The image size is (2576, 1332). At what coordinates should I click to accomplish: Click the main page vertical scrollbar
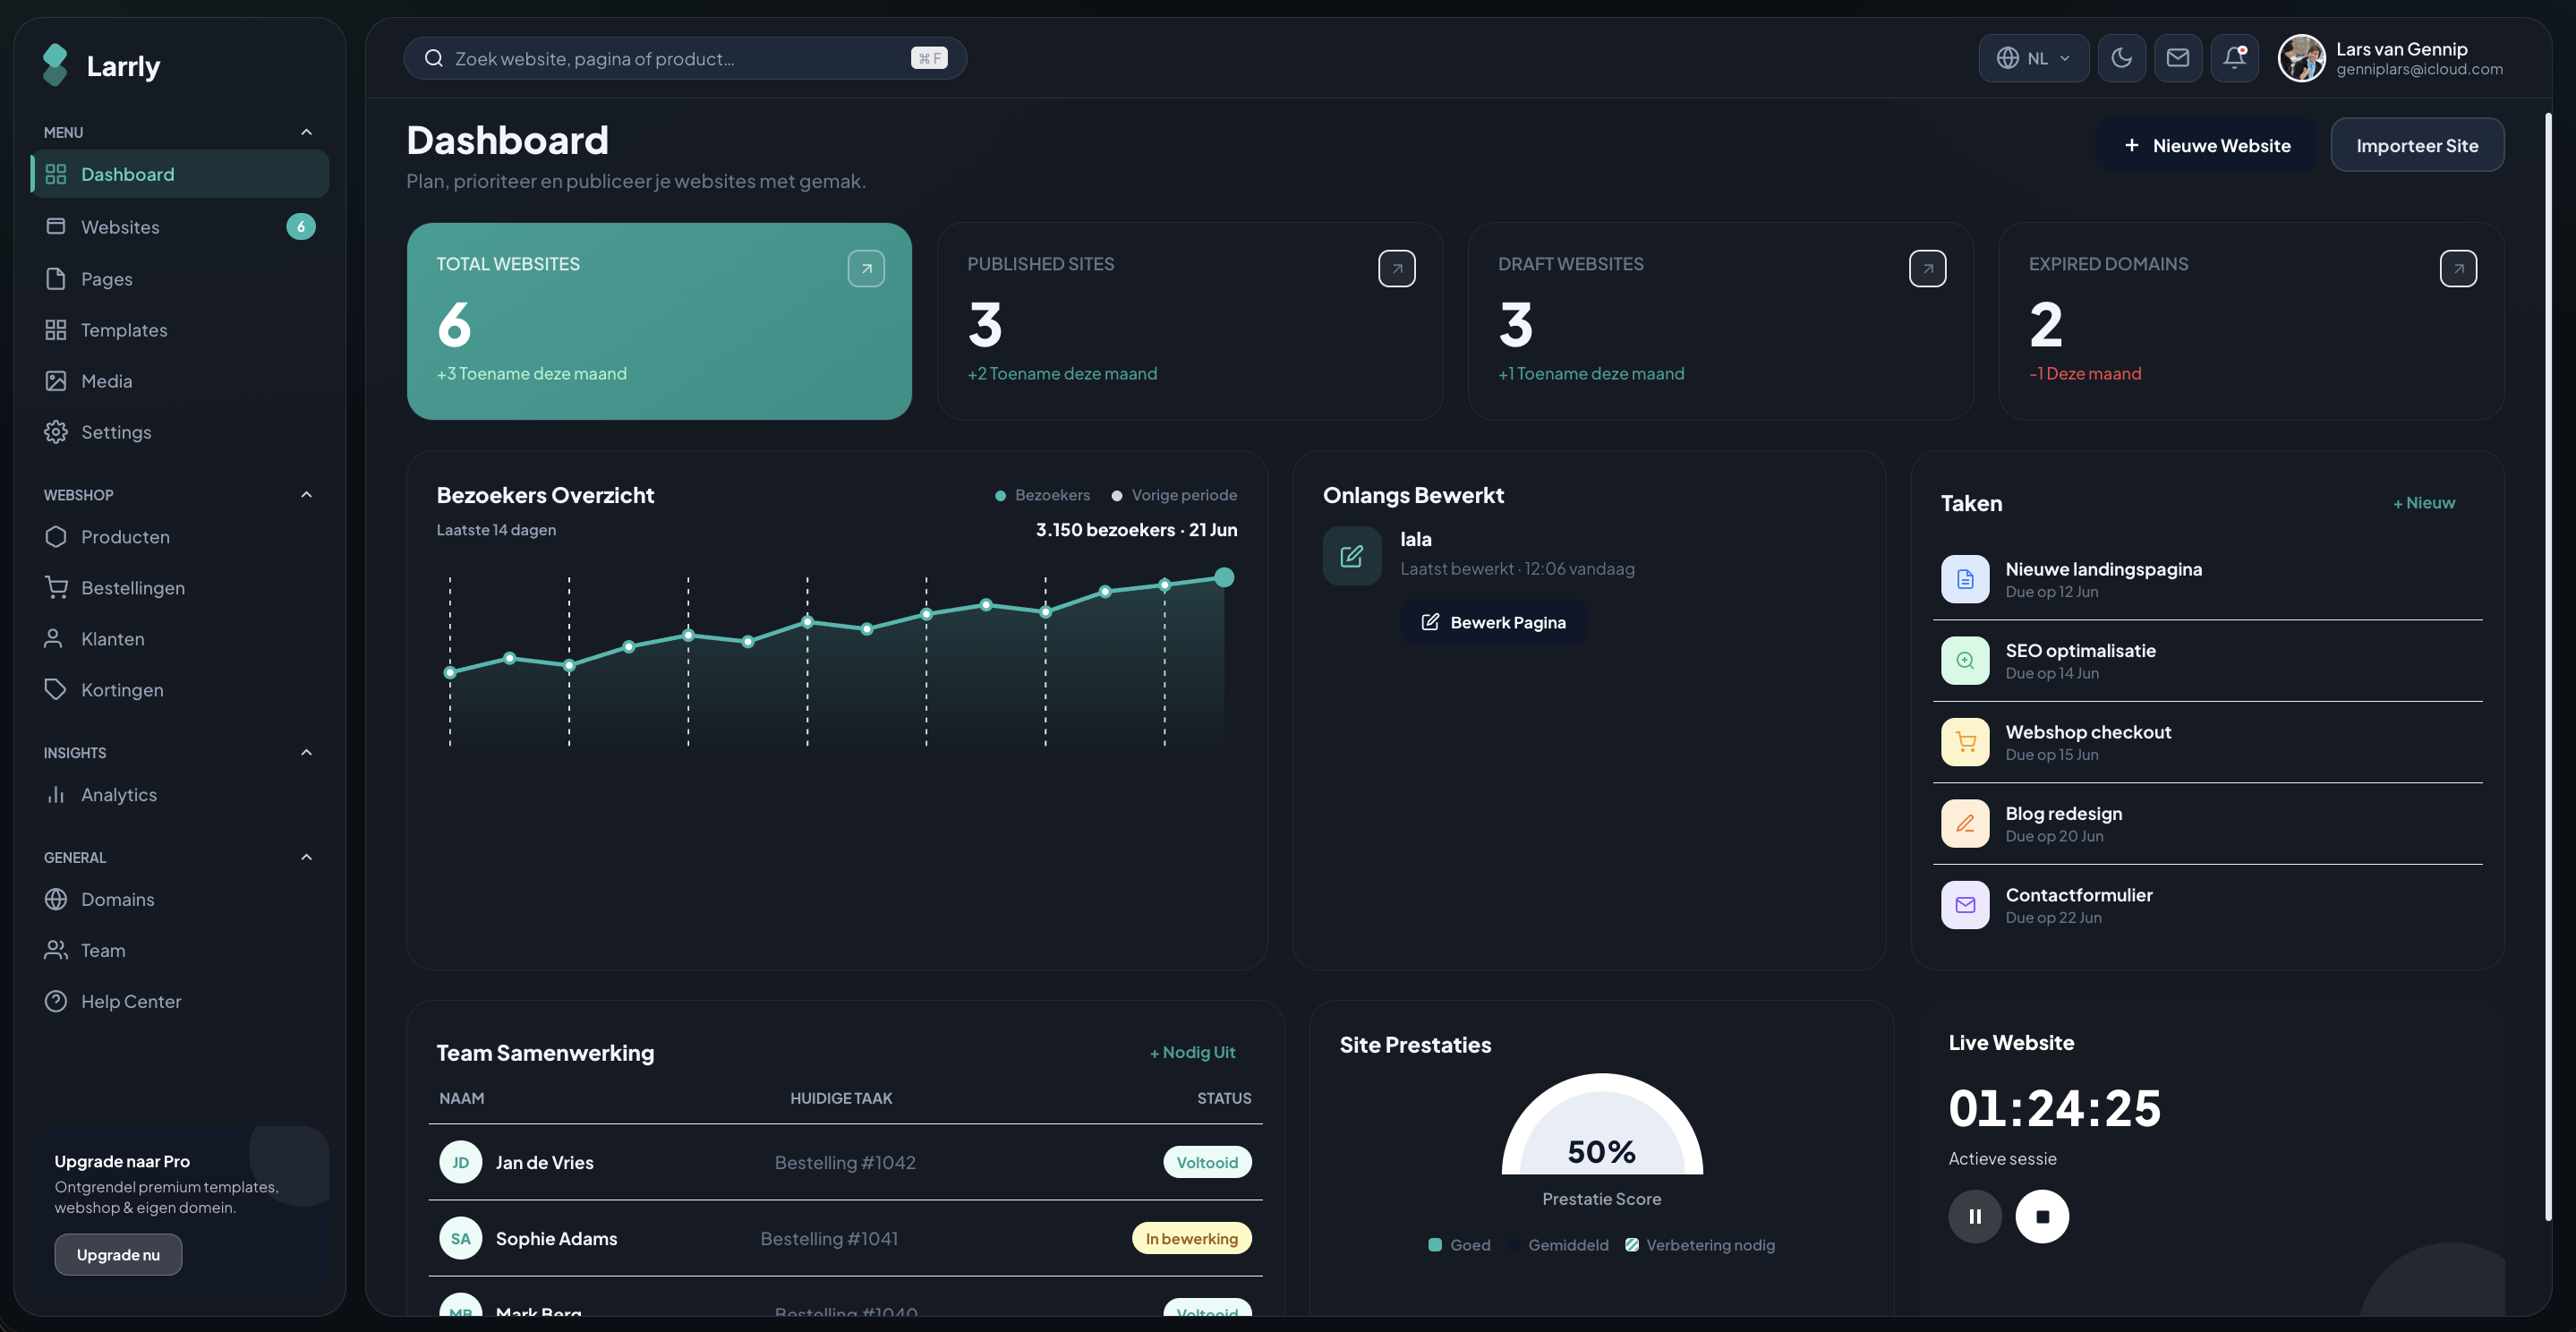point(2548,665)
